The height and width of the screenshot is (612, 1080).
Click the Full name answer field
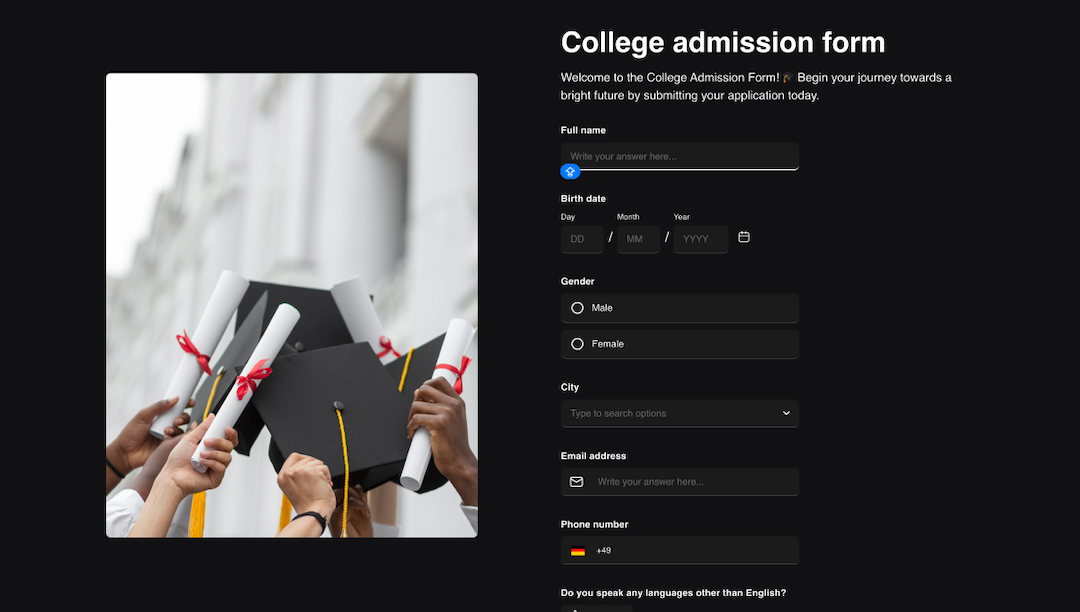click(680, 156)
